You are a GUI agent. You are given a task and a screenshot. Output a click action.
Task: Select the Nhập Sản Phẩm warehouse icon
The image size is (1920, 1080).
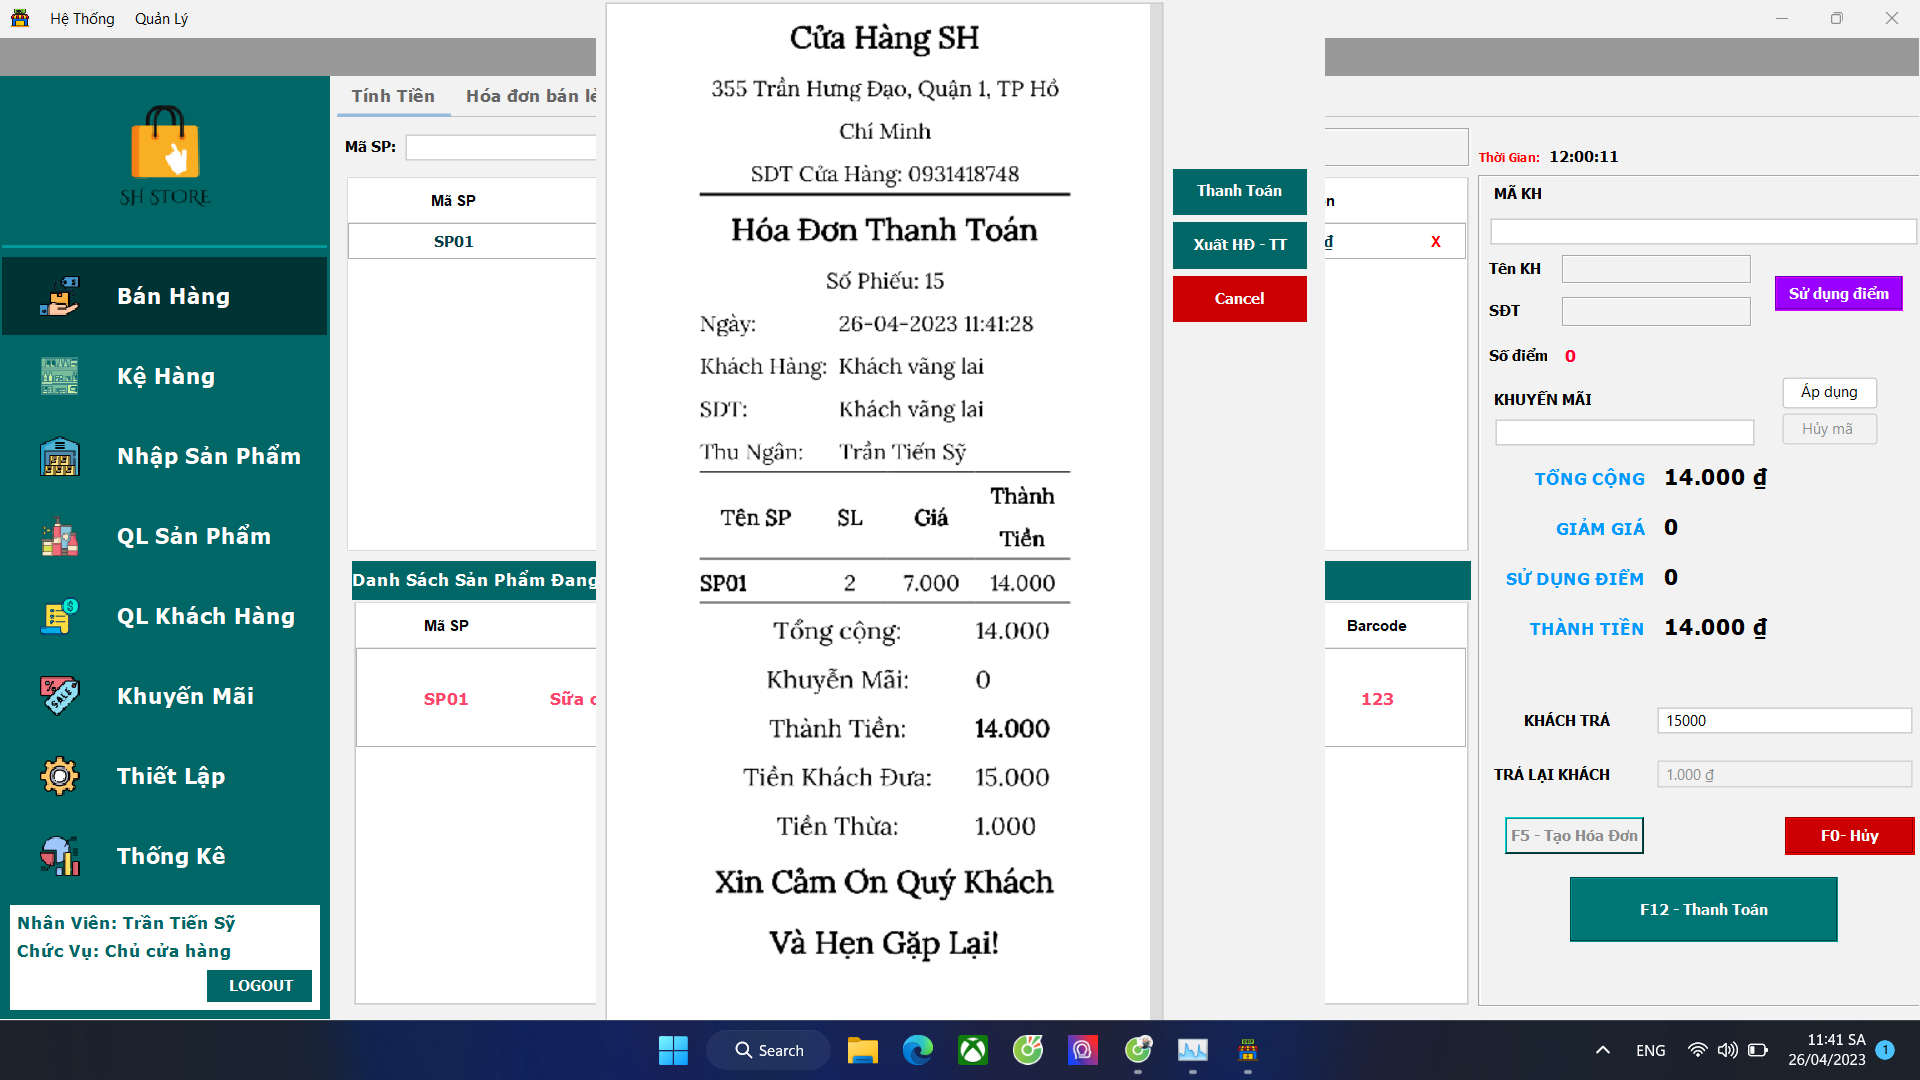point(59,456)
